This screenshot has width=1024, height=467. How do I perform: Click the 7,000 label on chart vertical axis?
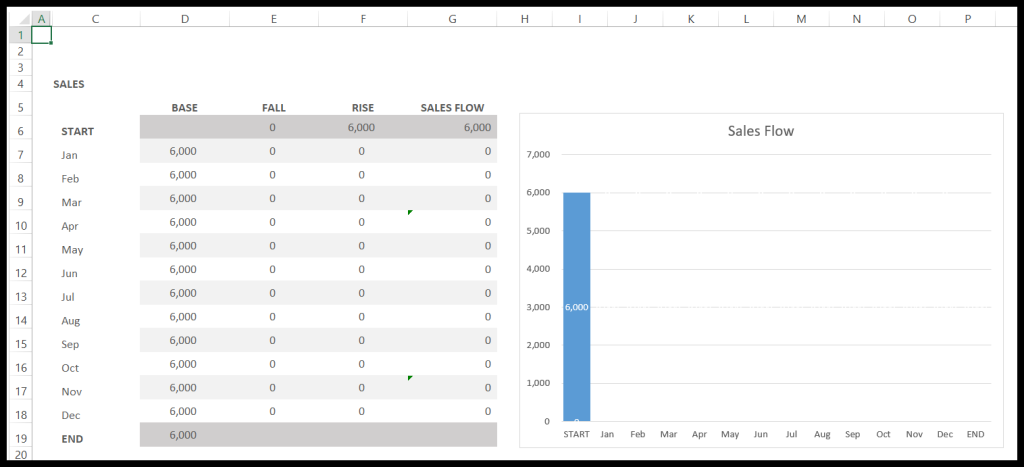pos(538,155)
